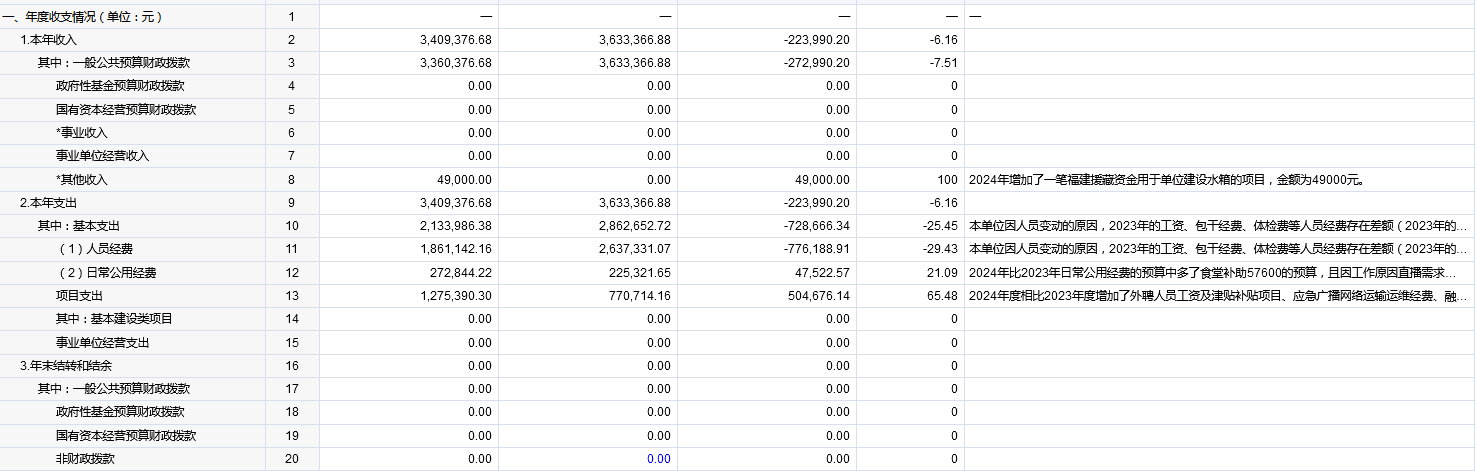Click 国有资本经营预算财政拨款 label in row 19

(x=126, y=436)
